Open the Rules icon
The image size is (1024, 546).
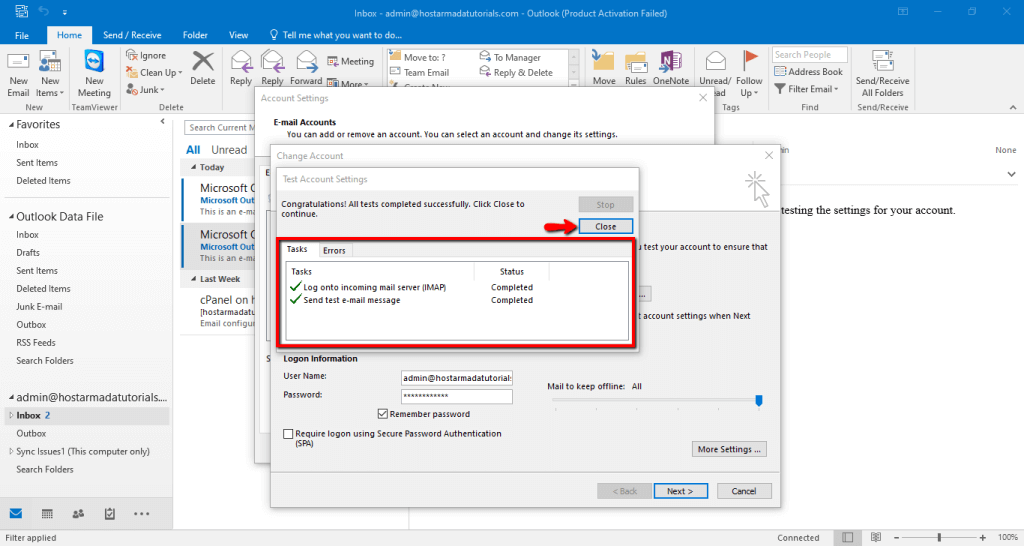click(x=635, y=62)
